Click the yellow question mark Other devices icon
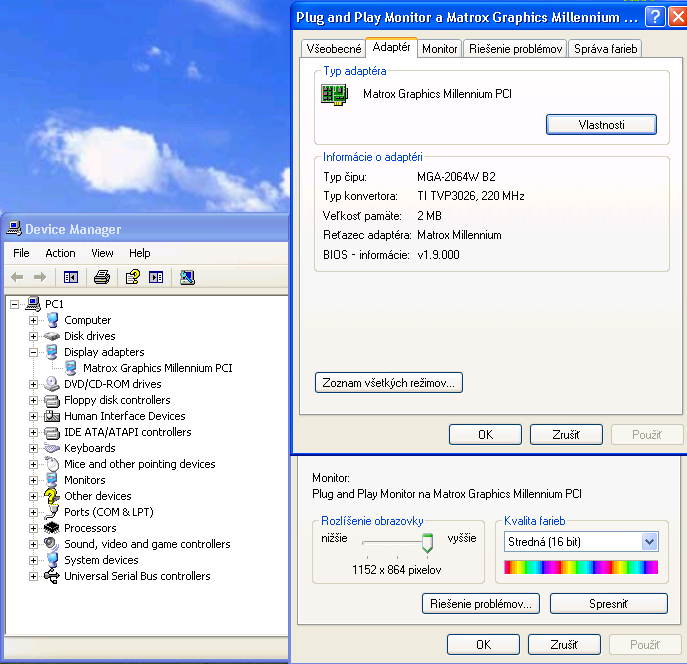Viewport: 687px width, 664px height. [52, 496]
